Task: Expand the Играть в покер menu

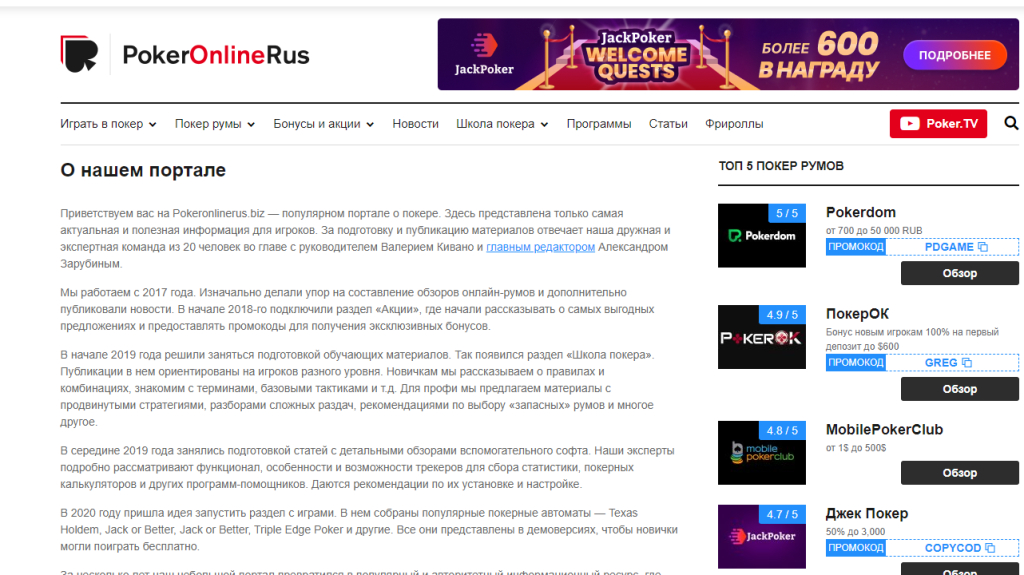Action: tap(108, 124)
